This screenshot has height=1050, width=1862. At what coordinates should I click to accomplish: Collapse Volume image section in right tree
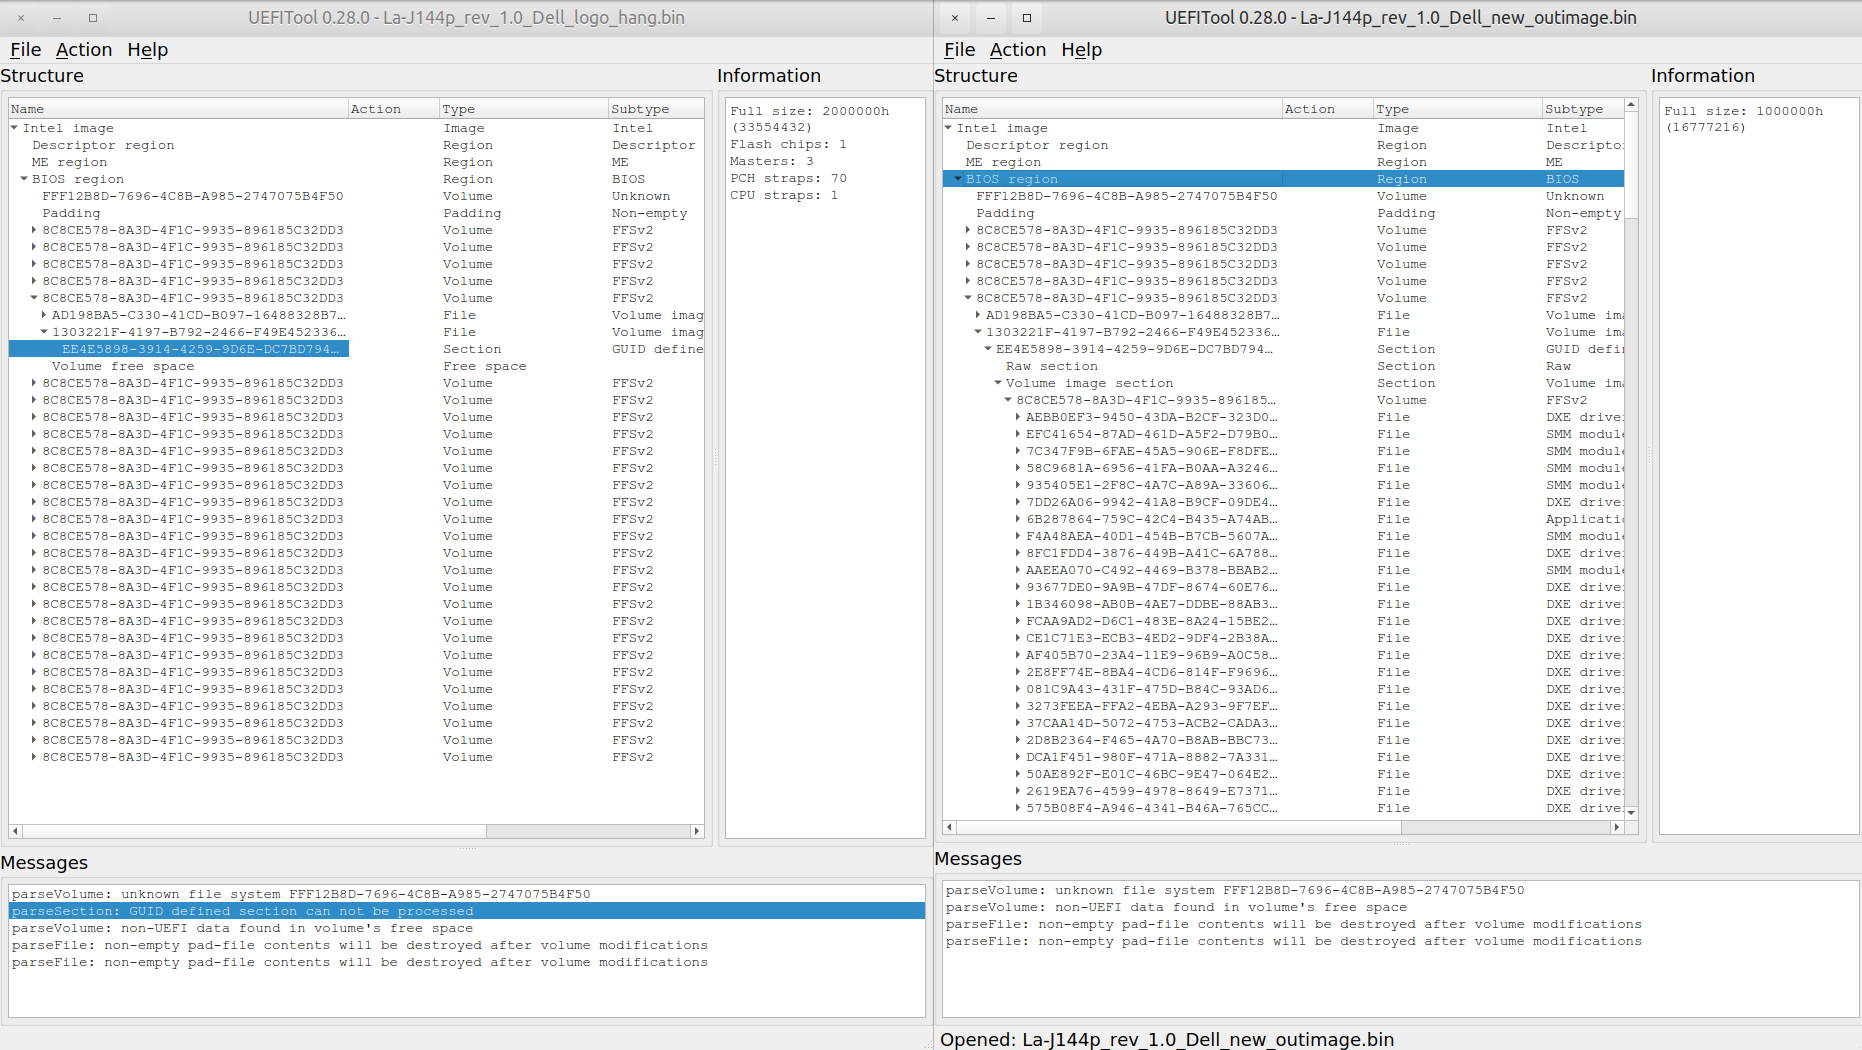tap(998, 383)
